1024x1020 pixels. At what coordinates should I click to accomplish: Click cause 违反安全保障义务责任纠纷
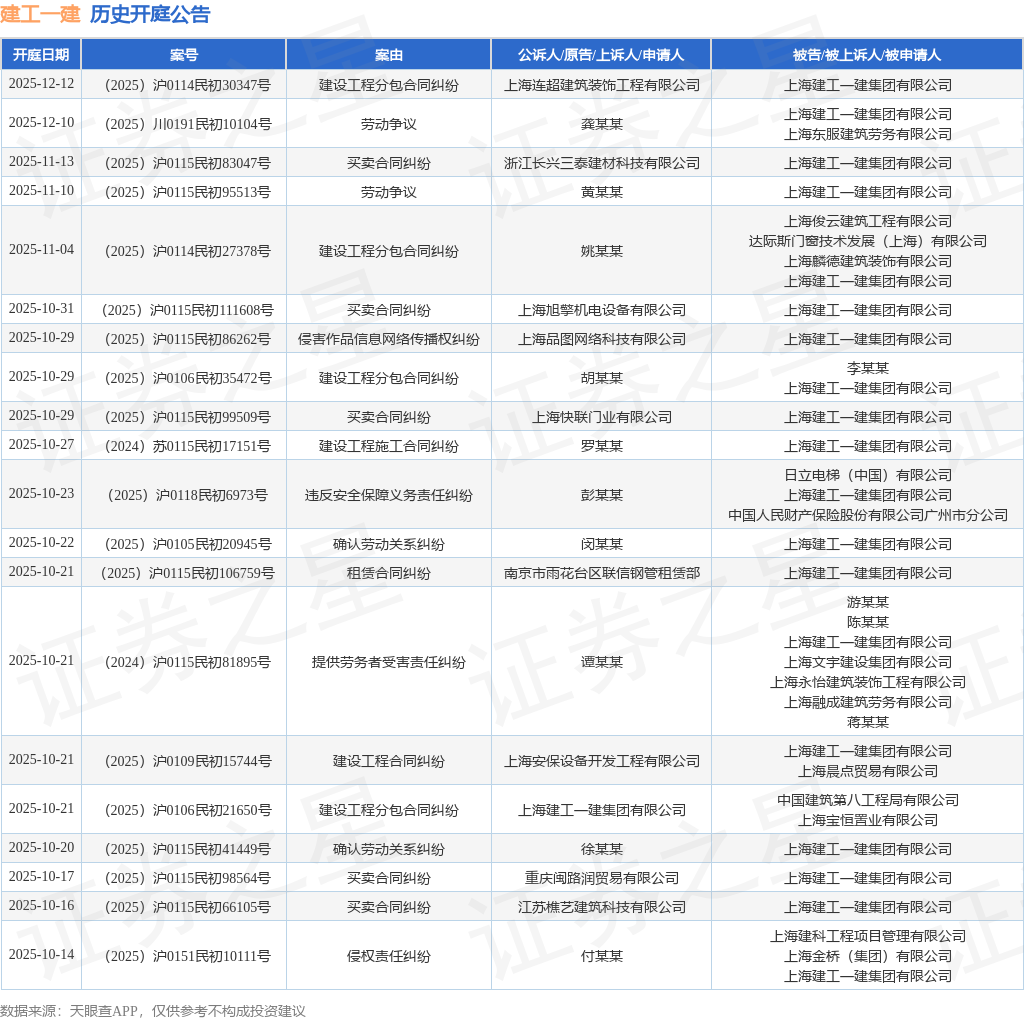(x=389, y=495)
